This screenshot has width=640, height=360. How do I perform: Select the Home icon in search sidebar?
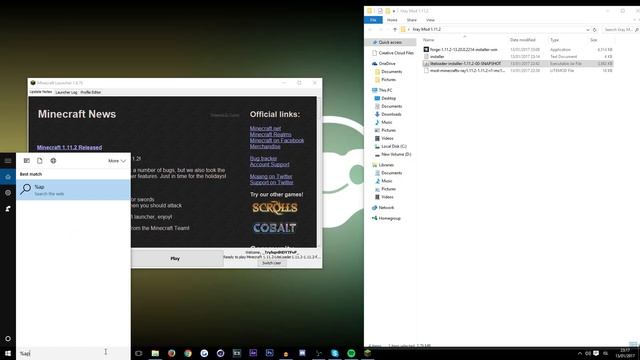8,177
